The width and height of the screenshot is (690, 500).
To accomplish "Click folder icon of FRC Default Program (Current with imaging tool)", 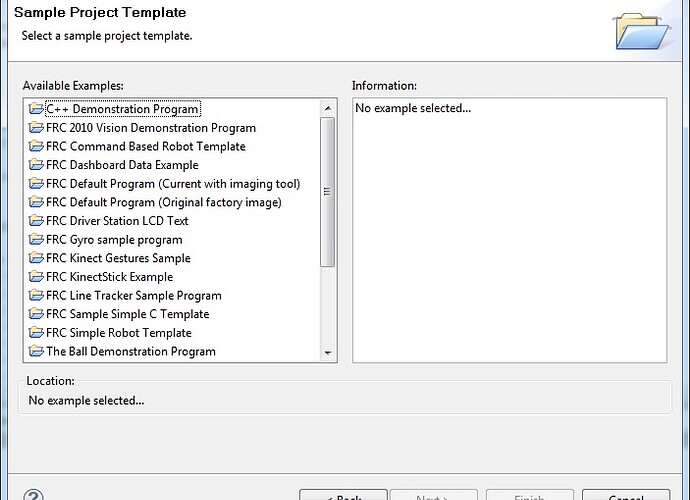I will click(36, 183).
